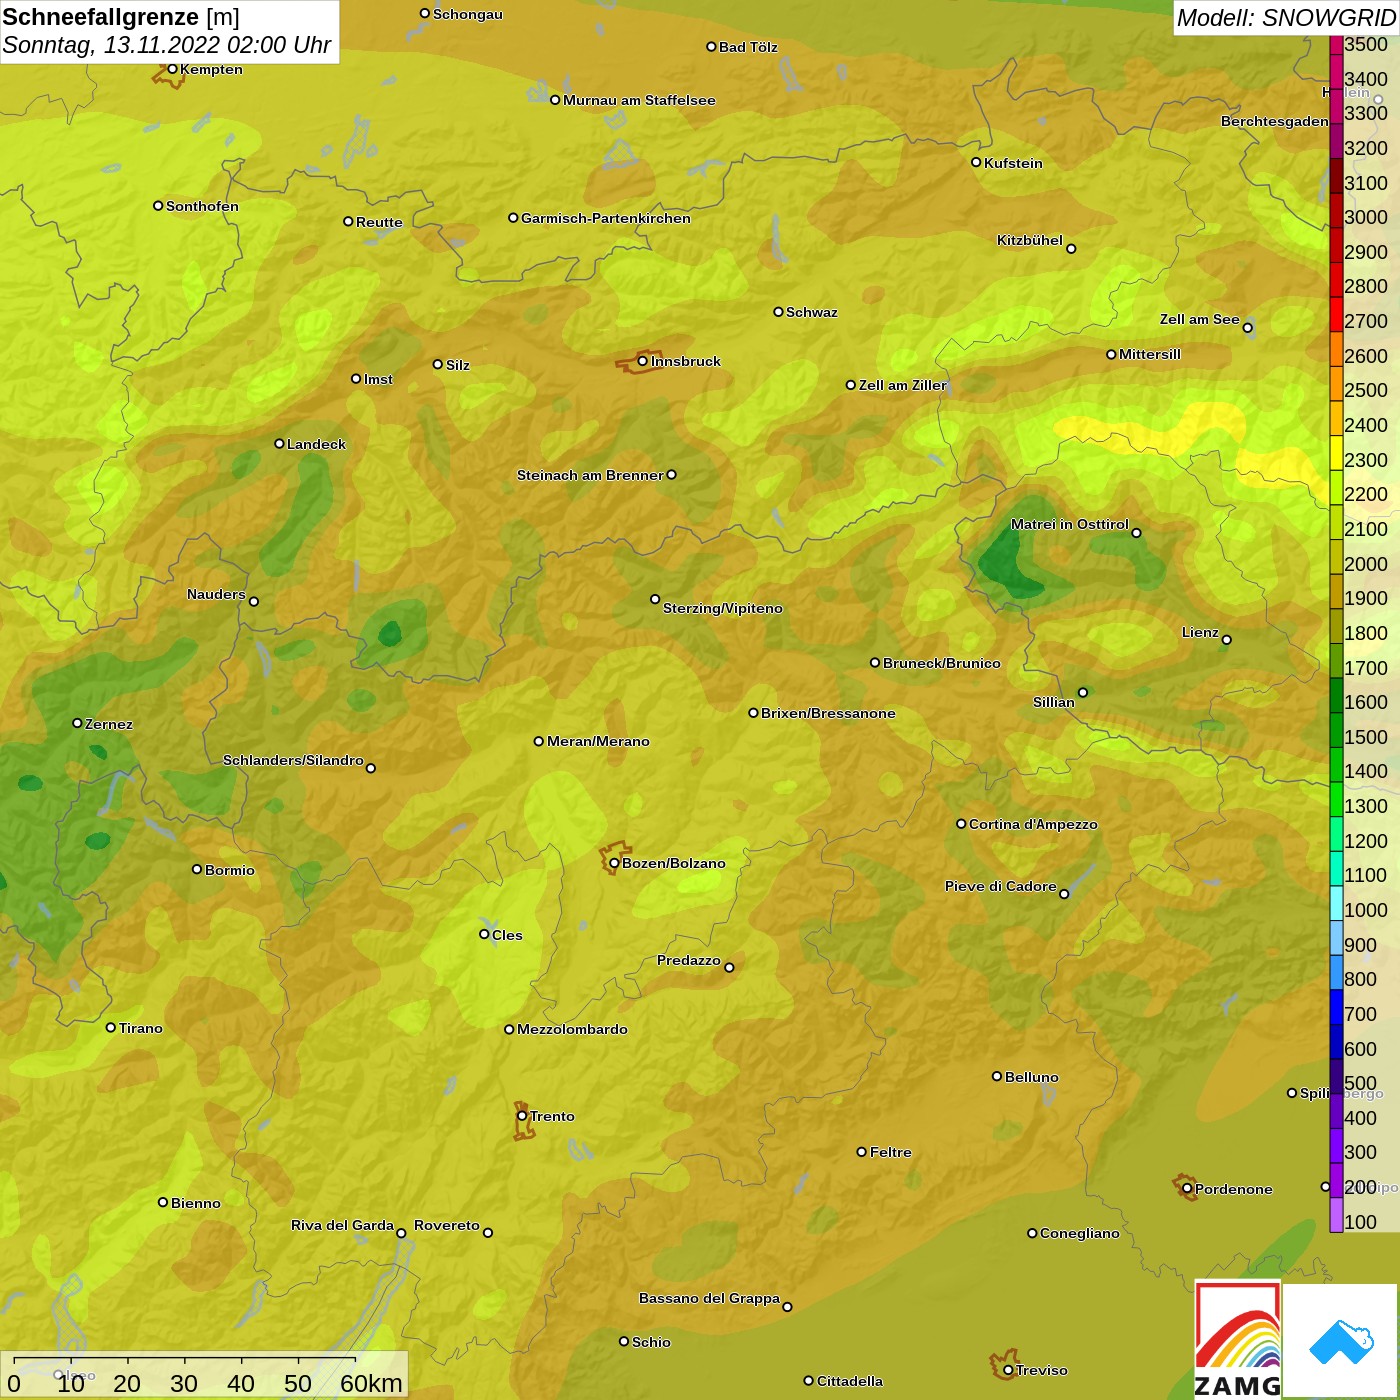Screen dimensions: 1400x1400
Task: Click the 'Riva del Garda' map label
Action: click(x=342, y=1225)
